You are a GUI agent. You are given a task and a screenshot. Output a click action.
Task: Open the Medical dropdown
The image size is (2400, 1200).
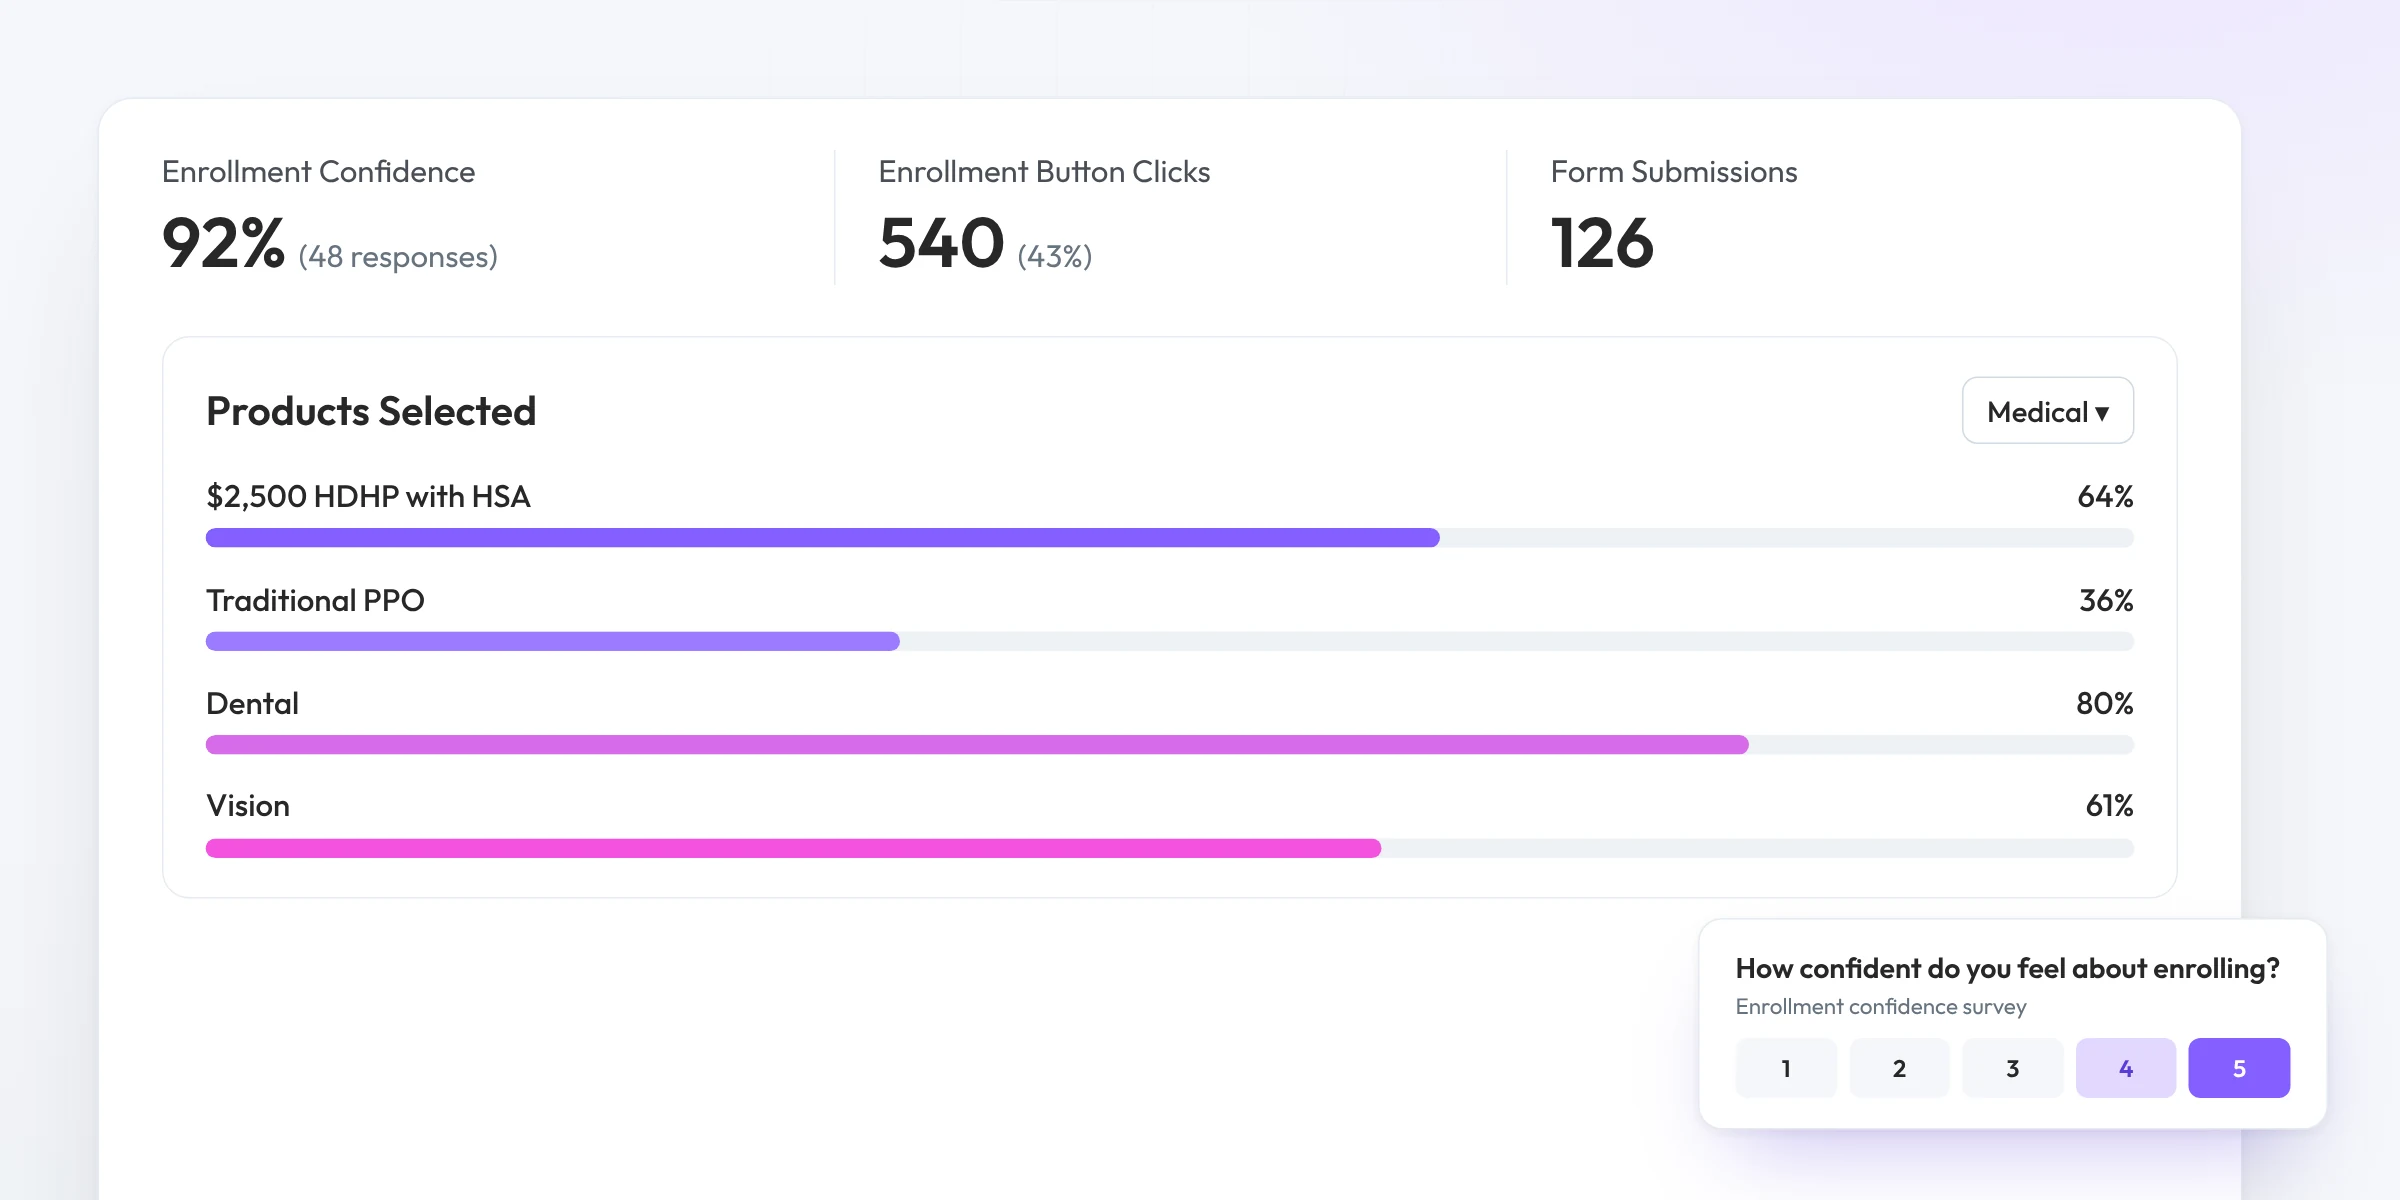click(2047, 411)
